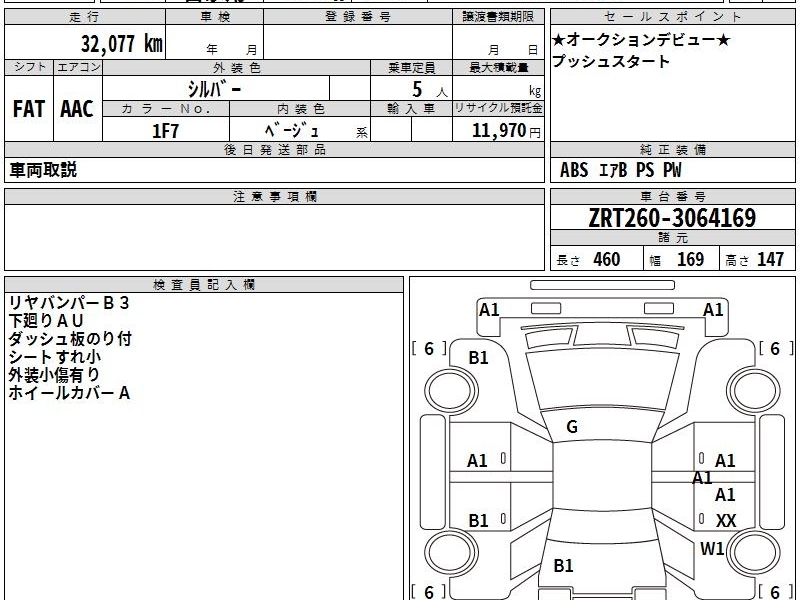
Task: Click the 内装色 header
Action: point(300,109)
